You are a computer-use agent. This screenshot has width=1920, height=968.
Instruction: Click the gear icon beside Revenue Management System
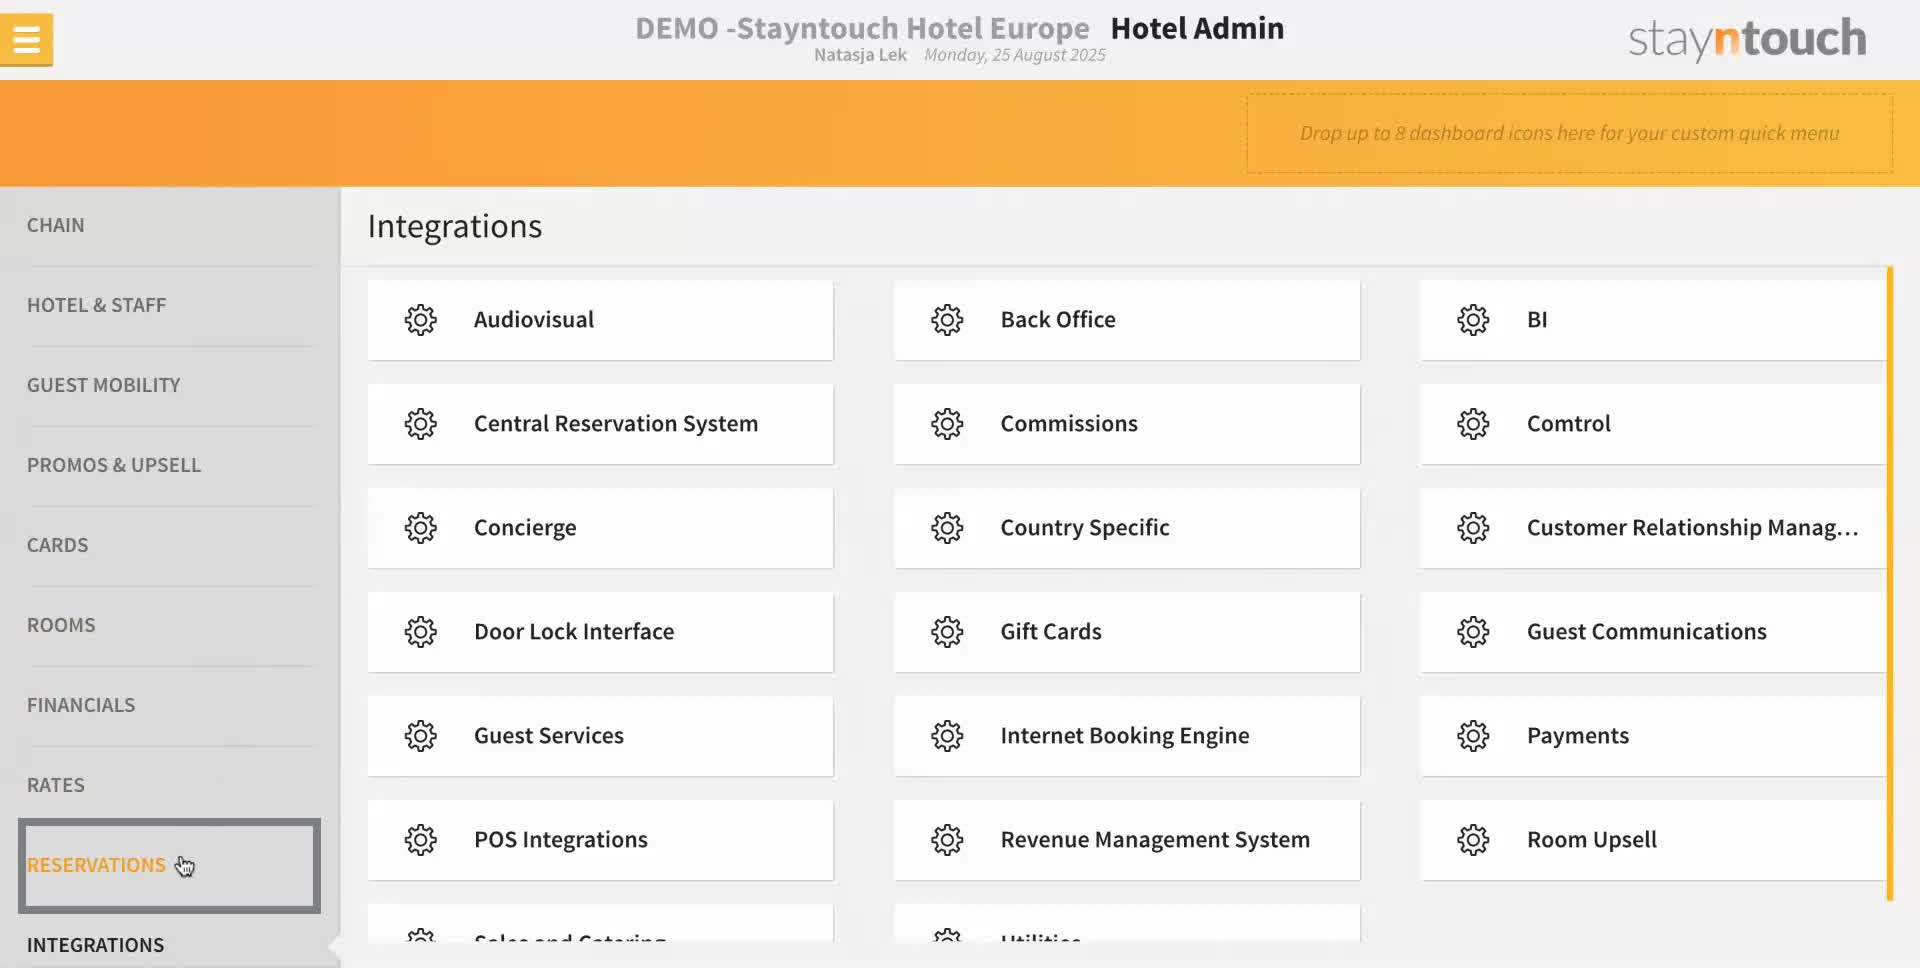(x=947, y=840)
